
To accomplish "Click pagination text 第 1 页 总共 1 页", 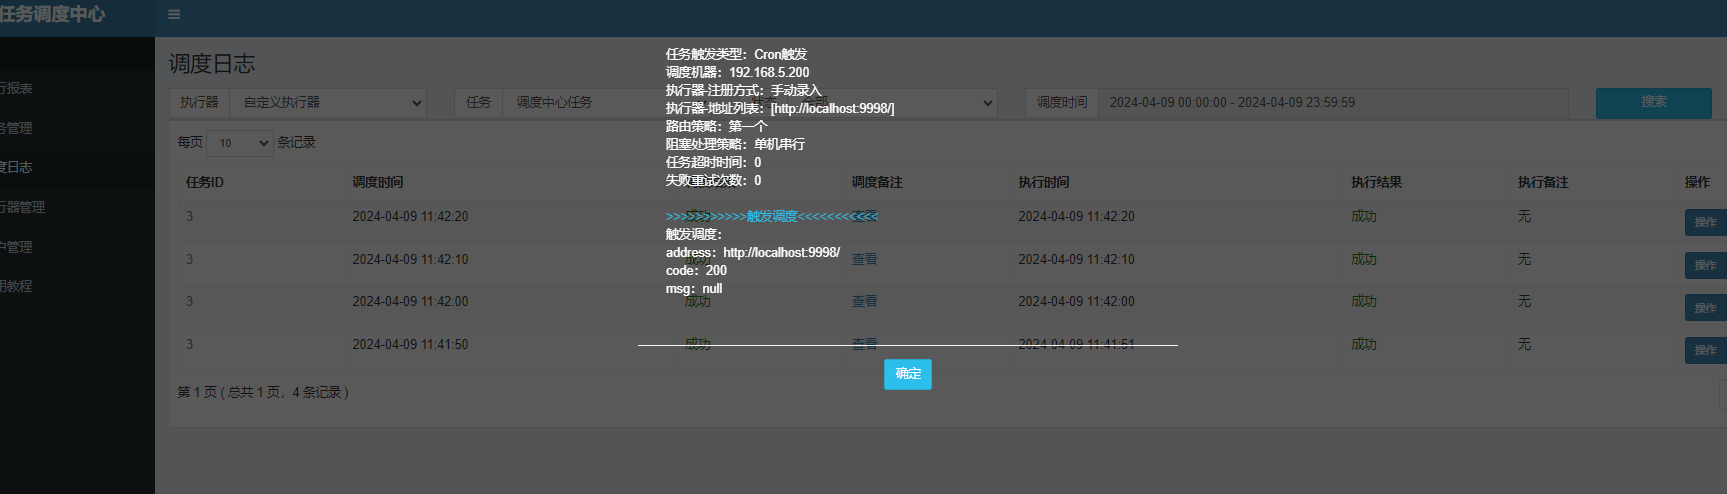I will tap(263, 392).
